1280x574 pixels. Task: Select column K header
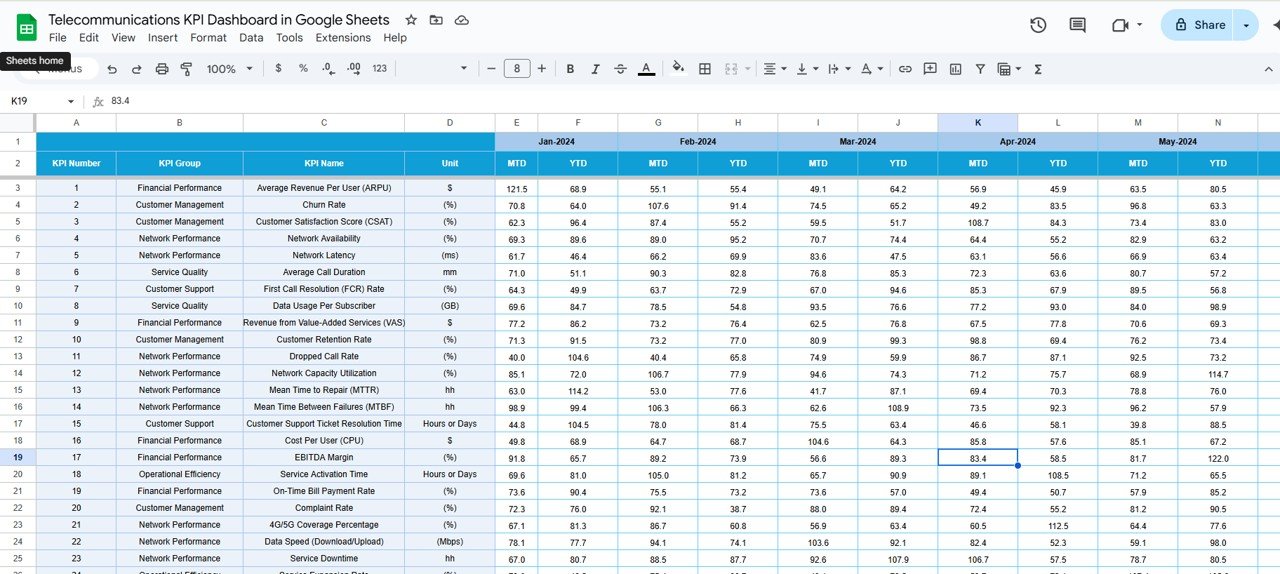coord(978,122)
